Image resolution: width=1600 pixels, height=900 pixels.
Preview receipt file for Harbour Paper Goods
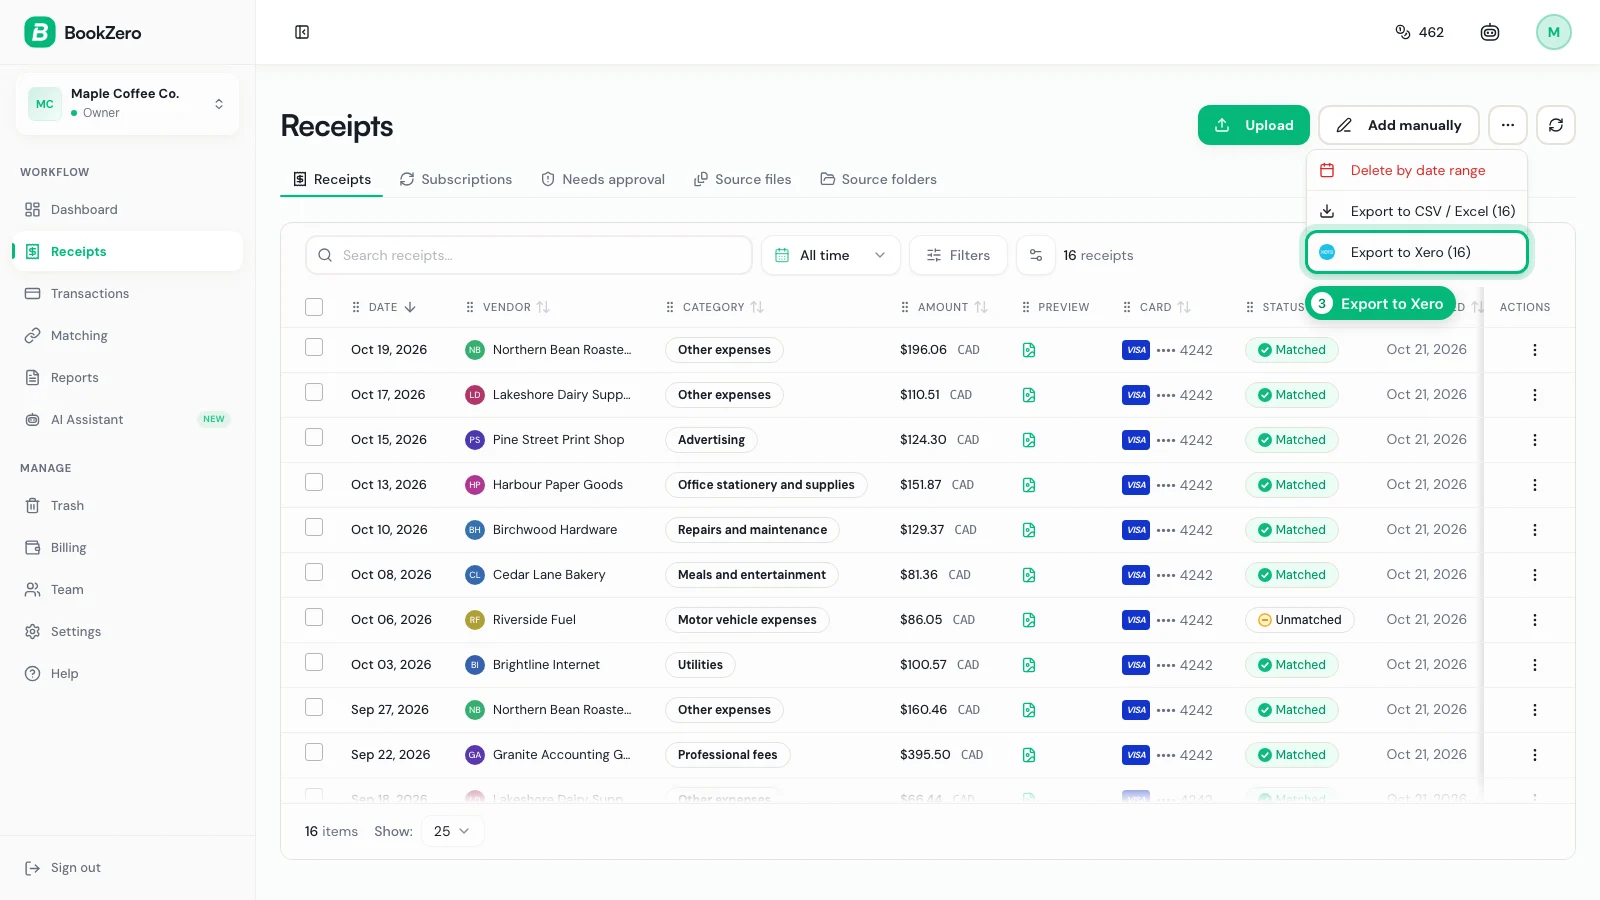1029,485
